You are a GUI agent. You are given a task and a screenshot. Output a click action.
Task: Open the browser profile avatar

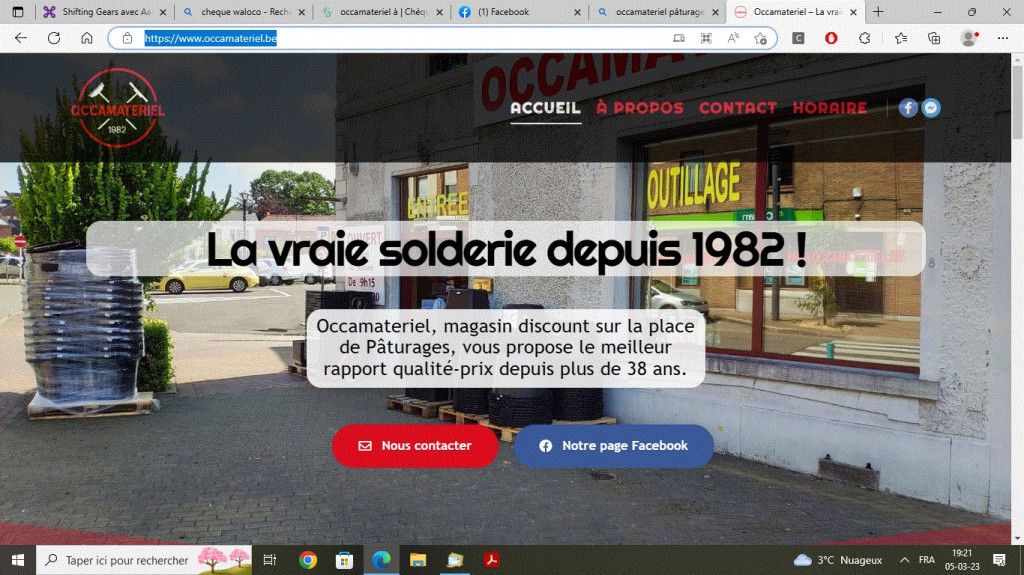tap(969, 39)
